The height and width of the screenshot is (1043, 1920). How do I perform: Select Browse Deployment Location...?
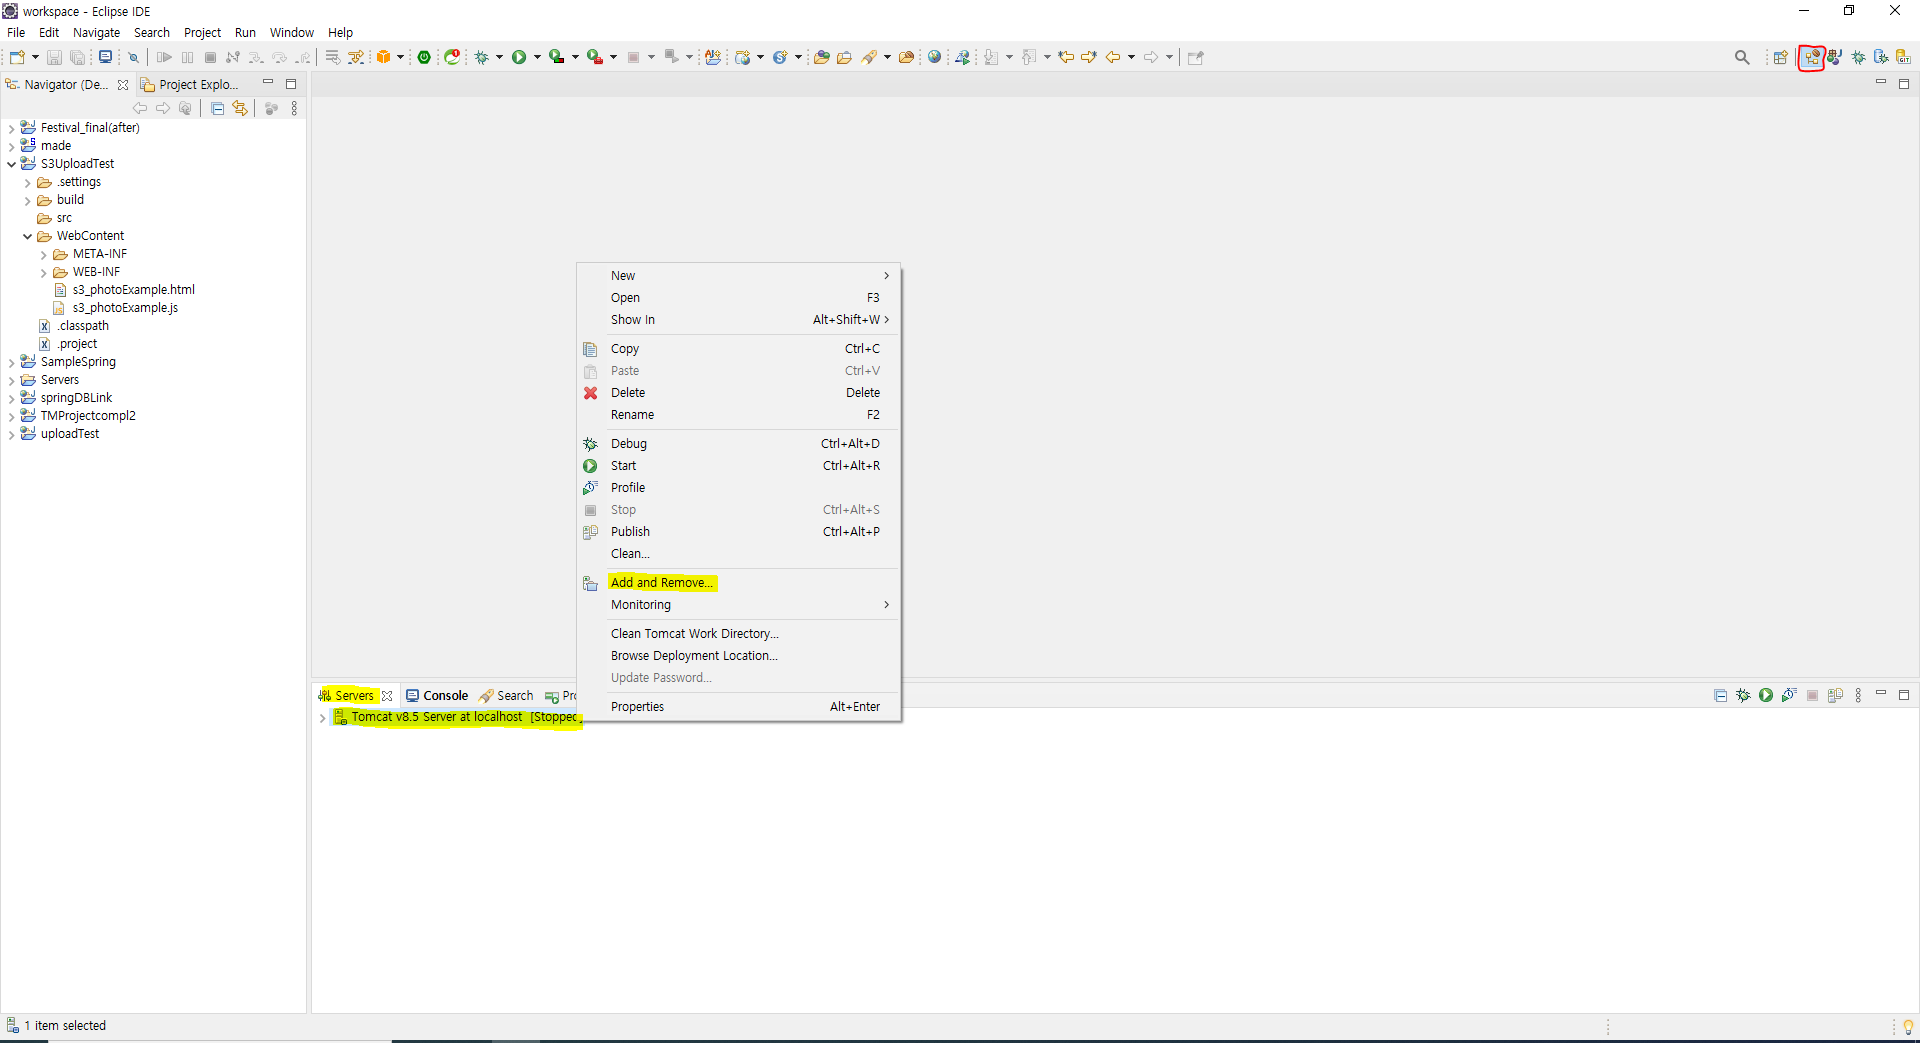coord(739,656)
